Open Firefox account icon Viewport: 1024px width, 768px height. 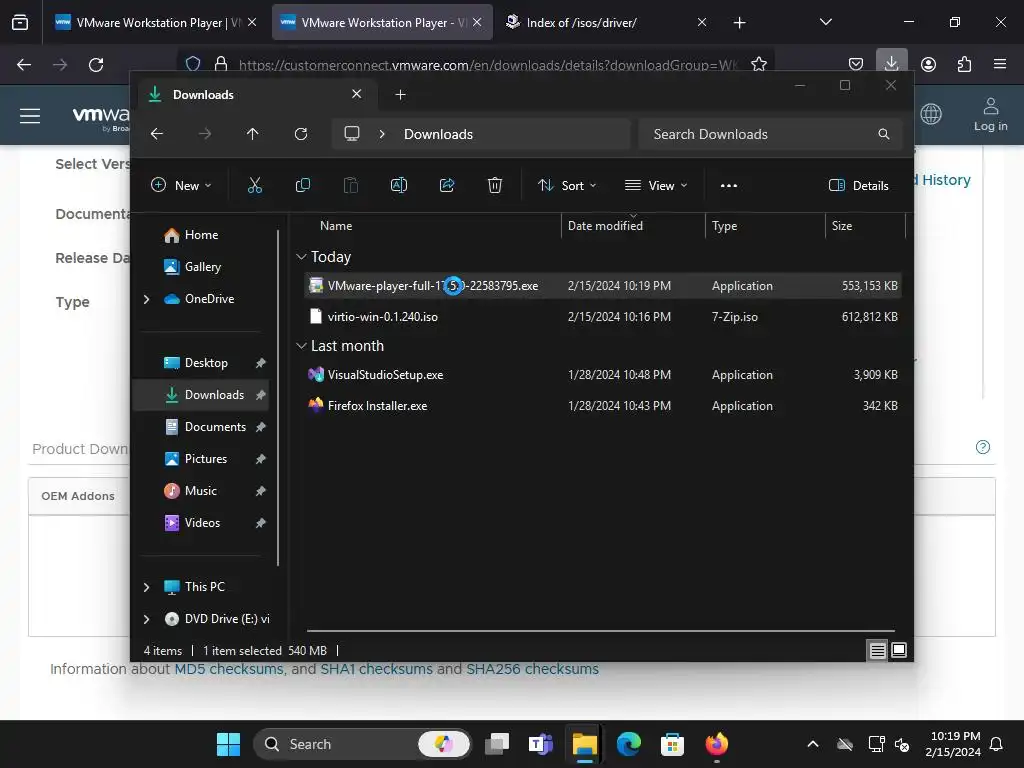928,64
